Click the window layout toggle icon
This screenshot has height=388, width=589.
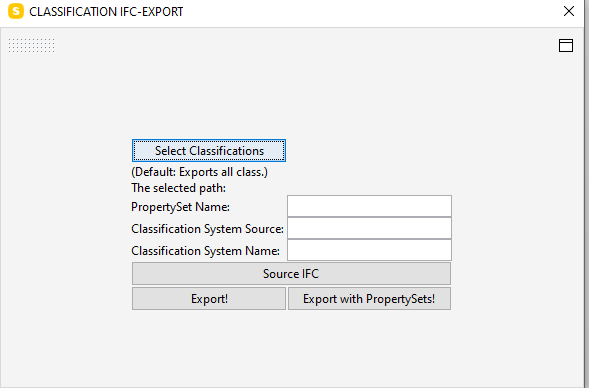[566, 45]
